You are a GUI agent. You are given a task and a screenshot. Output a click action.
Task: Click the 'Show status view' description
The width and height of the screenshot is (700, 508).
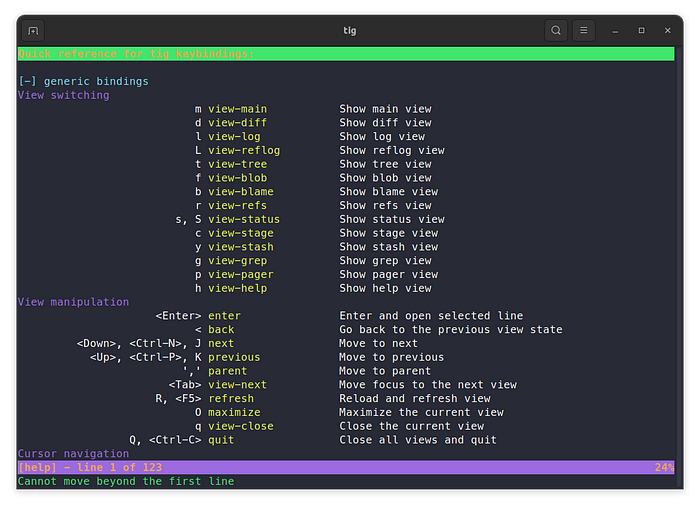(x=392, y=219)
